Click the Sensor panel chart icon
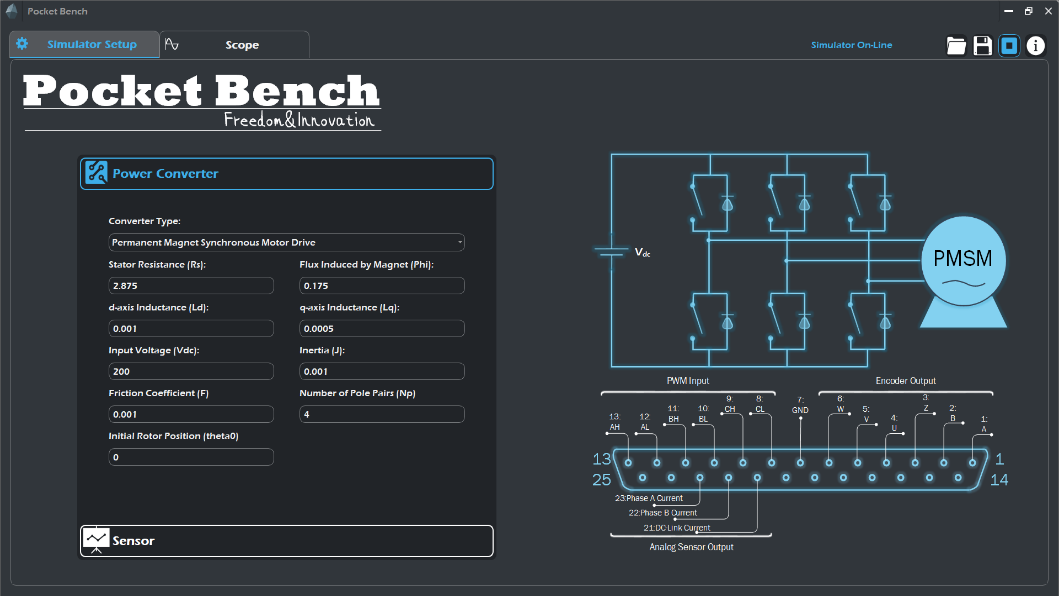The height and width of the screenshot is (596, 1059). [x=96, y=540]
